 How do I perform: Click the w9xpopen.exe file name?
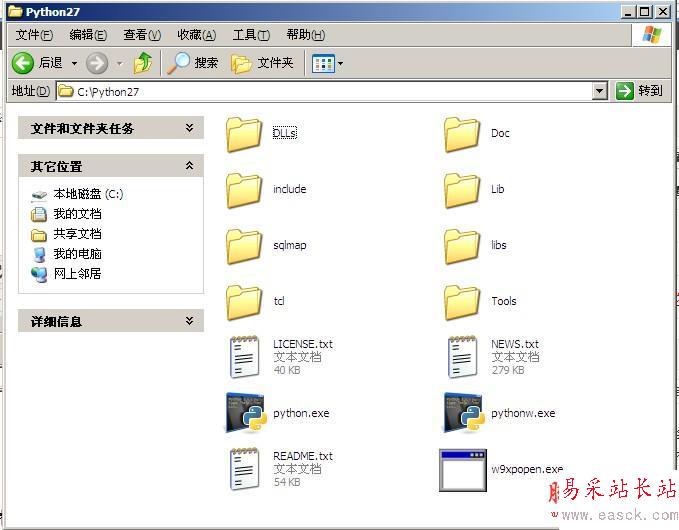click(x=527, y=469)
